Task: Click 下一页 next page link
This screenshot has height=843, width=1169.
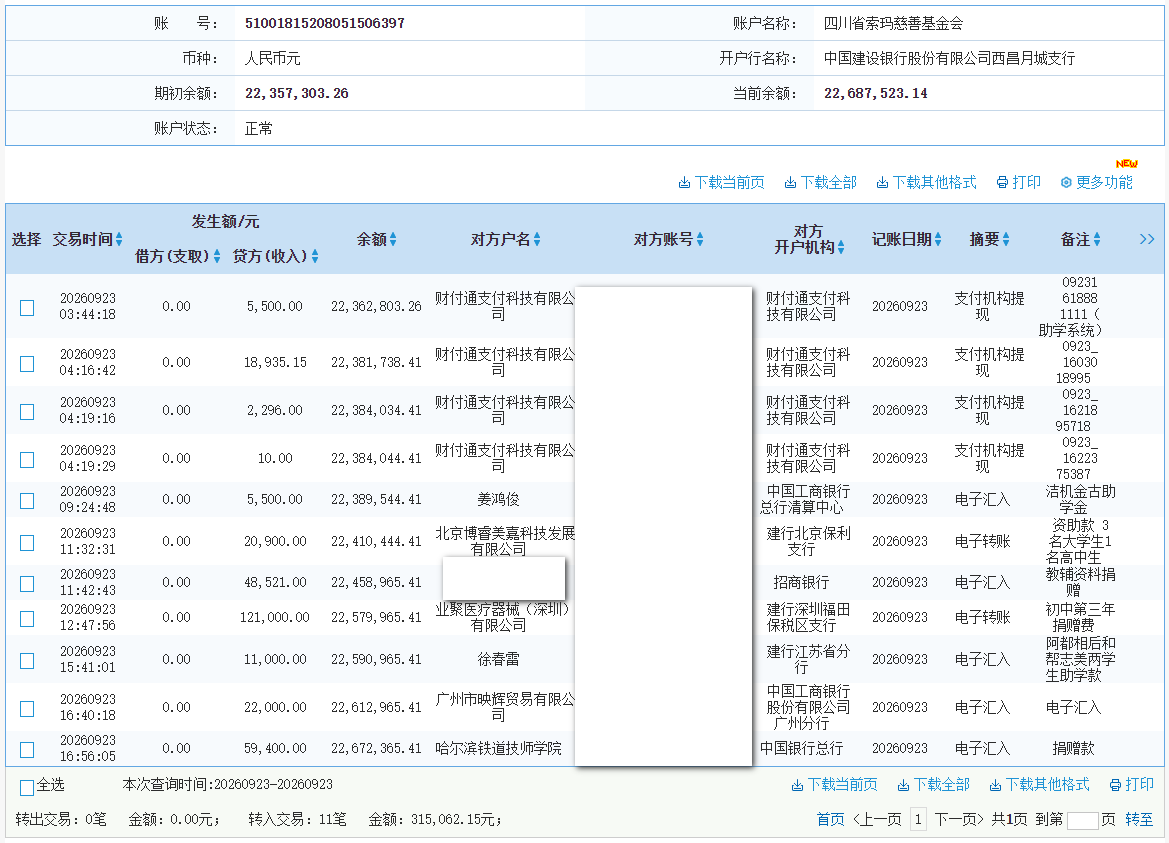Action: (959, 820)
